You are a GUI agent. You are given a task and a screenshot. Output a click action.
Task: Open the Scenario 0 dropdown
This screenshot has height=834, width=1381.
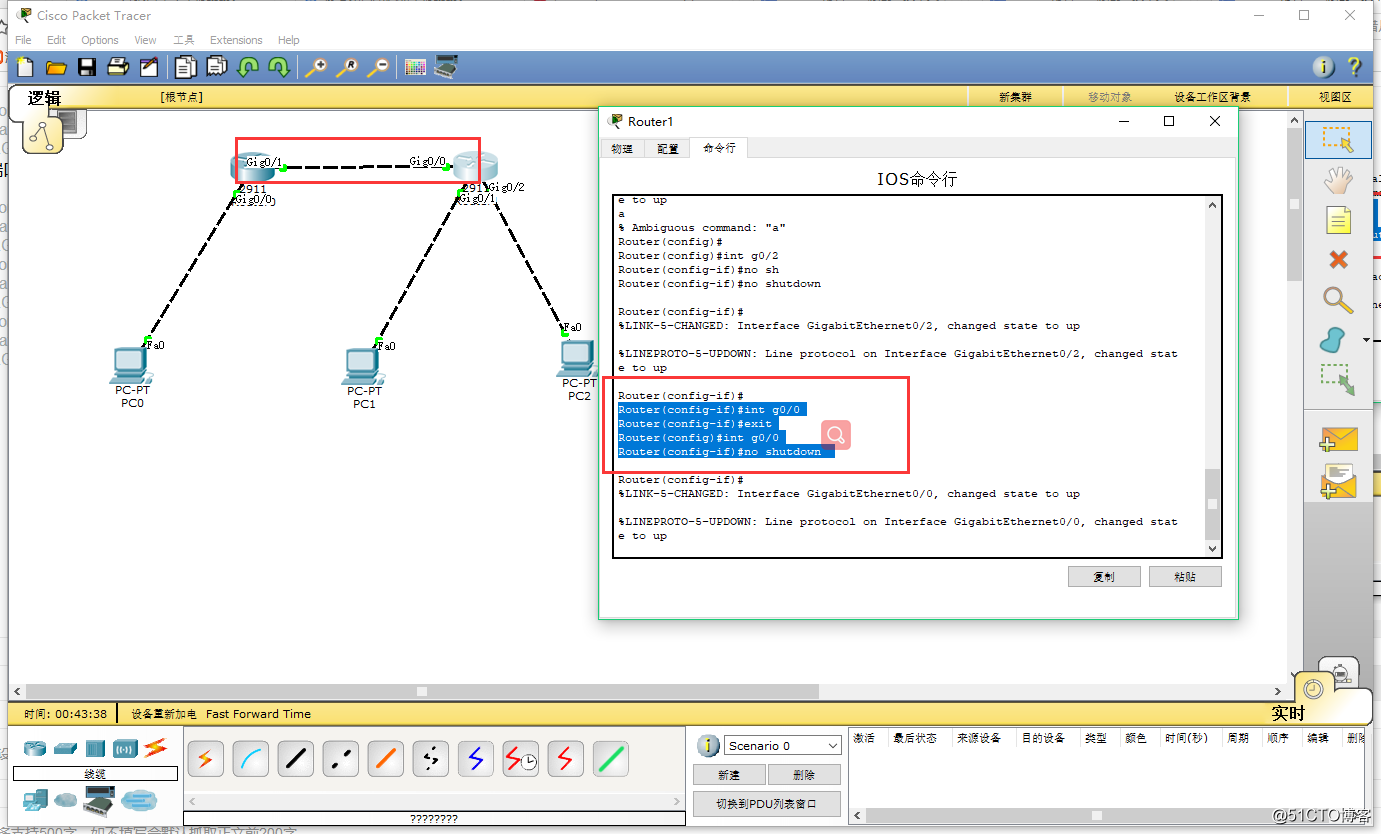(783, 745)
